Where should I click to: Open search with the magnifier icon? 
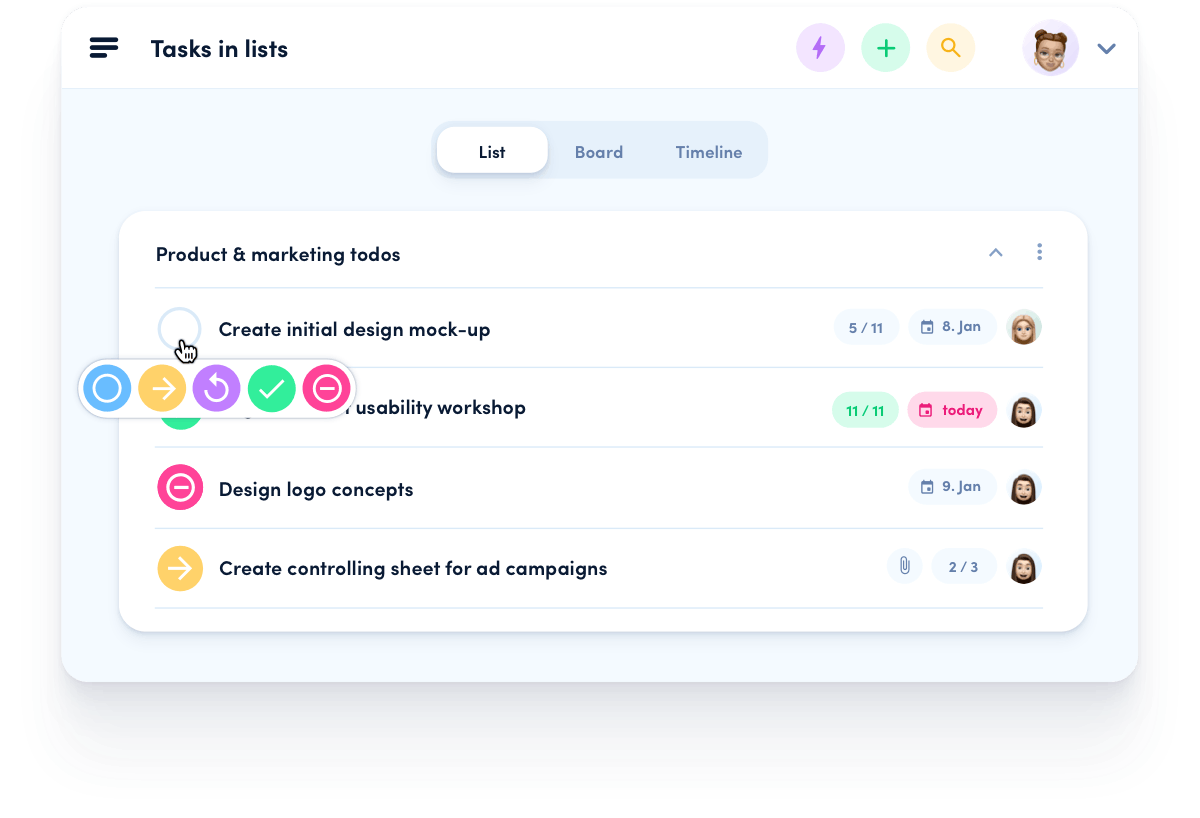pyautogui.click(x=951, y=48)
